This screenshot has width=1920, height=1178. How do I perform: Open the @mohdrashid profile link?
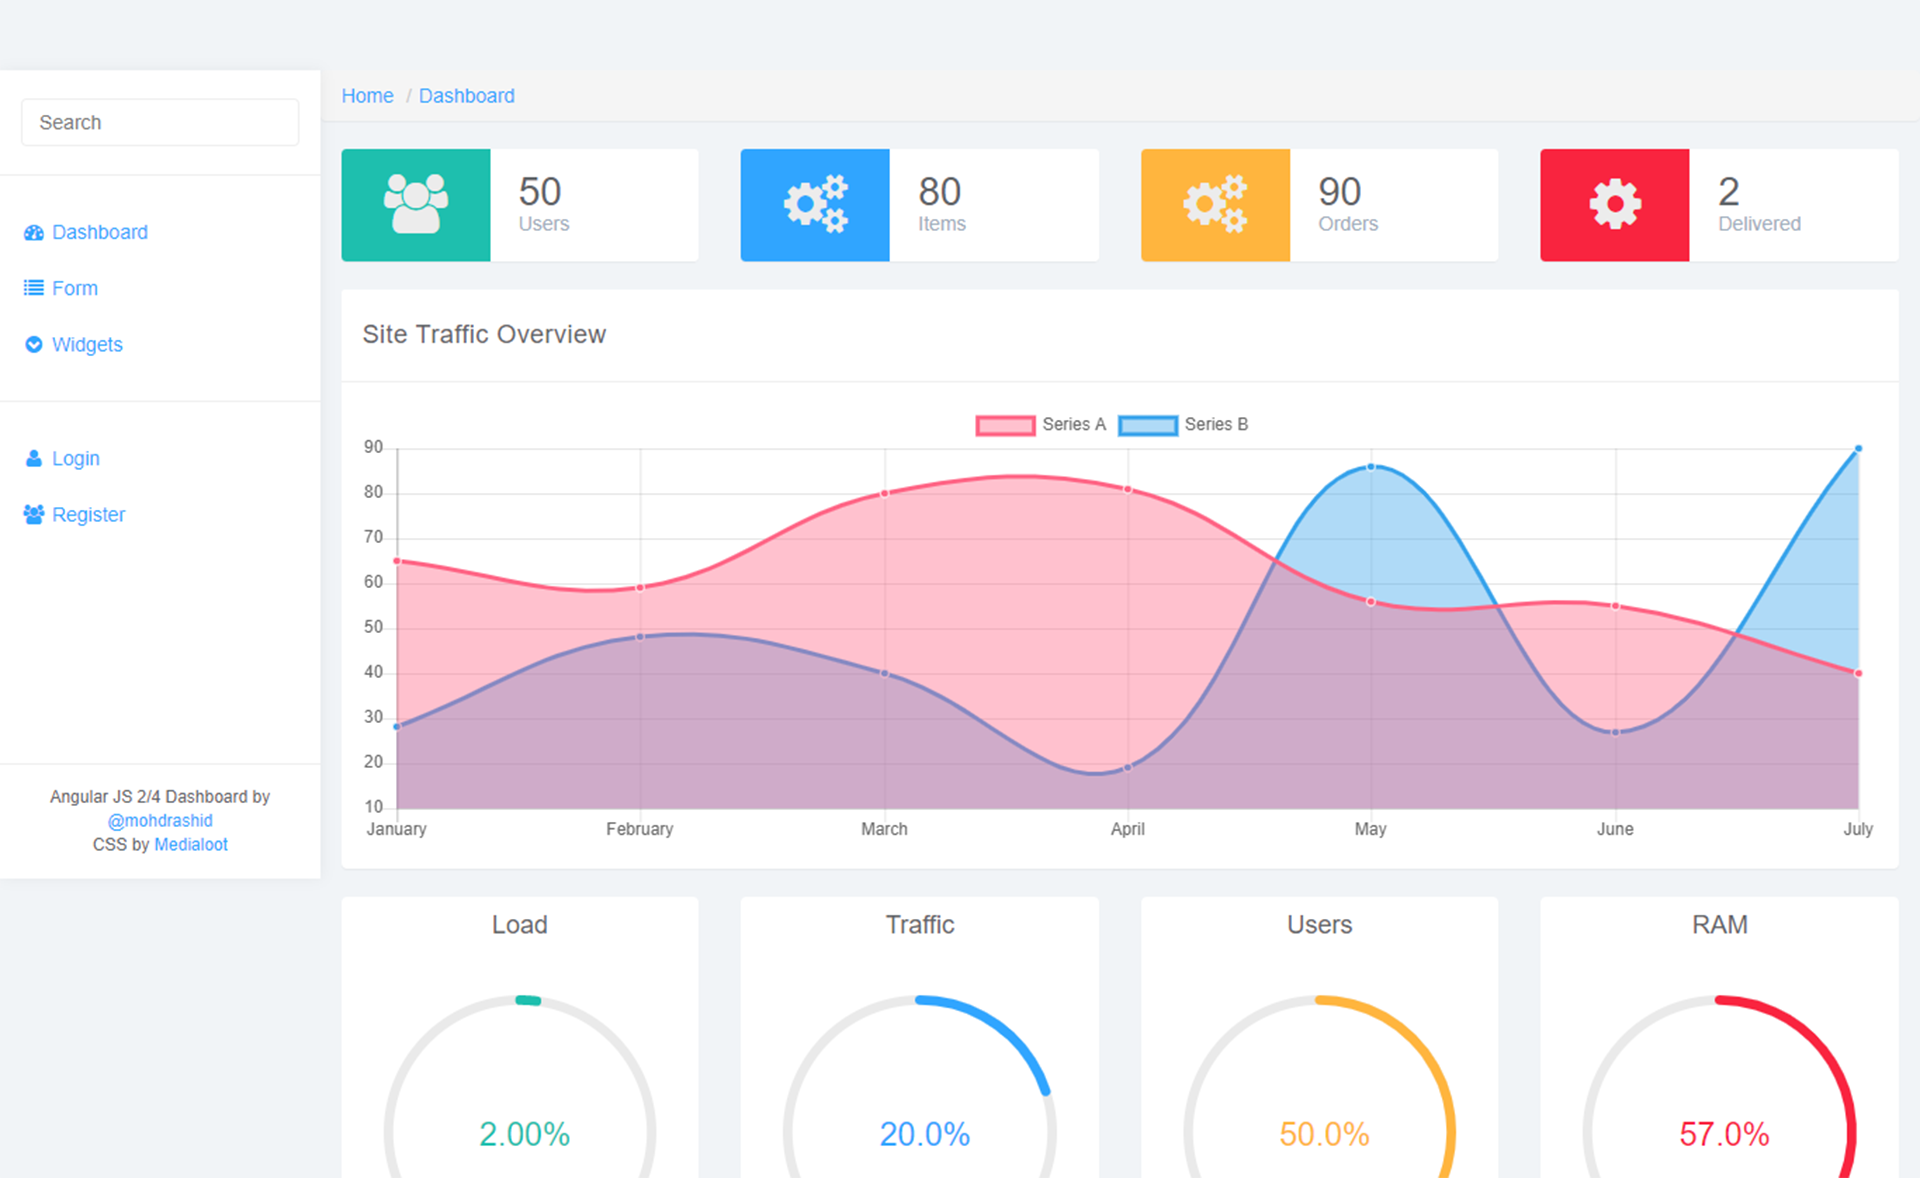160,820
